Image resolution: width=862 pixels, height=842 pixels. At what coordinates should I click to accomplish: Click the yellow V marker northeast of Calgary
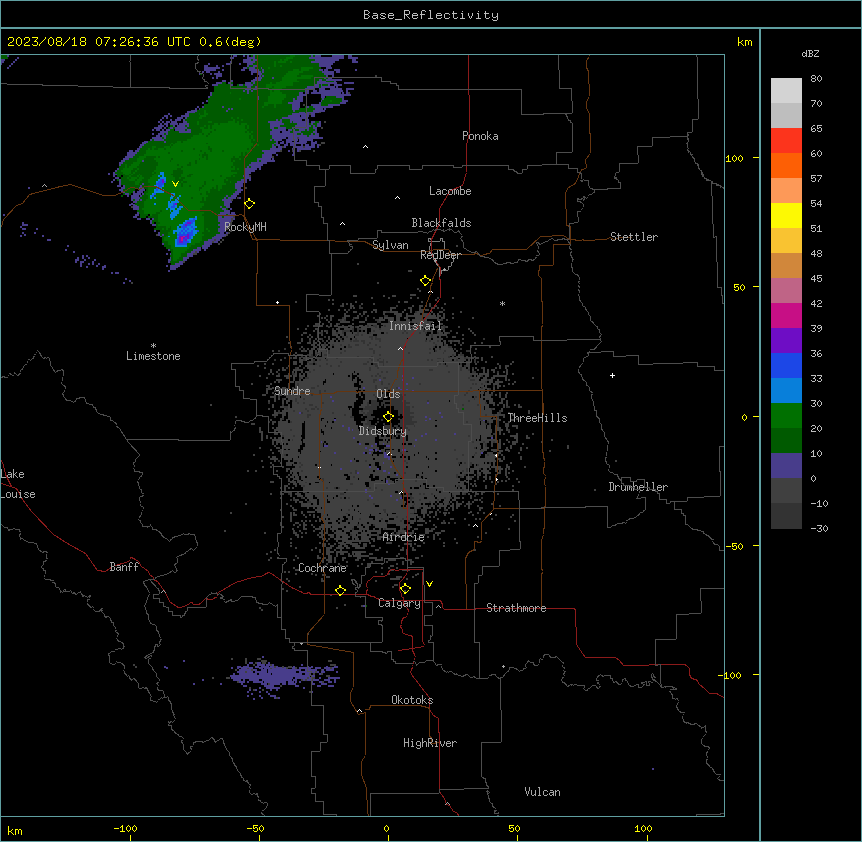click(429, 584)
